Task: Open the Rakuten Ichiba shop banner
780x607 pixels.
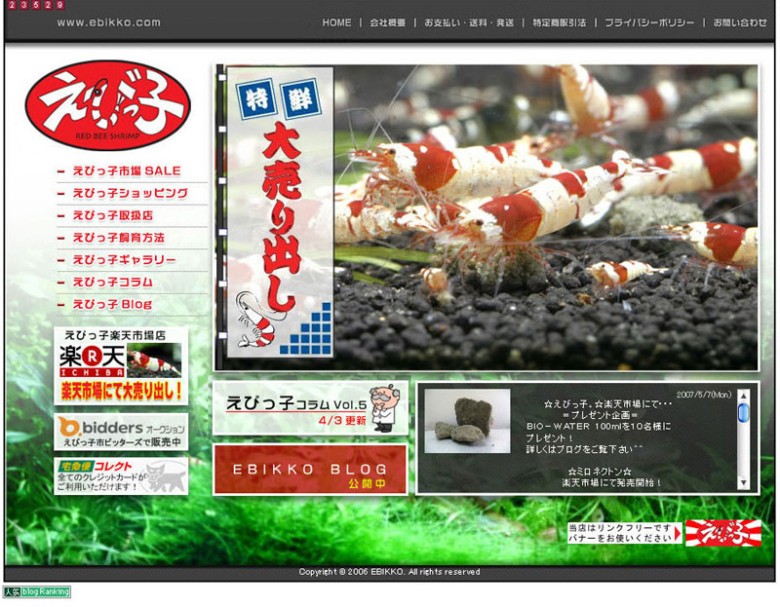Action: pyautogui.click(x=121, y=365)
